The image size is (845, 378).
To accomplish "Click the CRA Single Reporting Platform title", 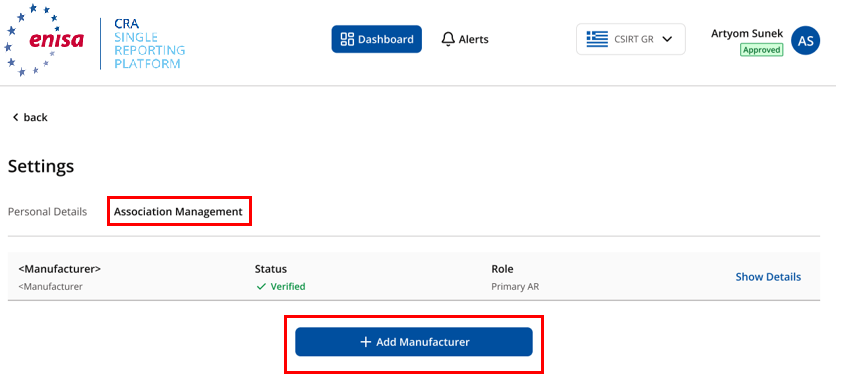I will point(149,44).
